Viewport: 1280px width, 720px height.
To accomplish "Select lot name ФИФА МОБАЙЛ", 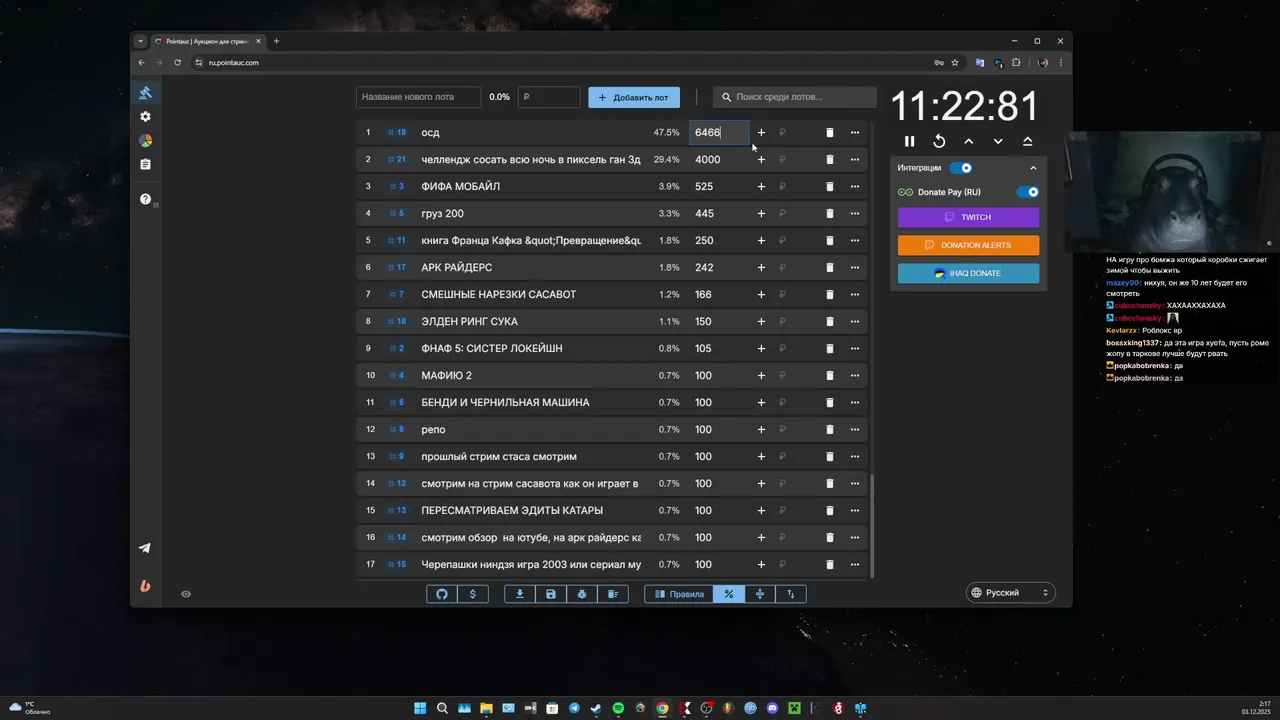I will [x=461, y=186].
